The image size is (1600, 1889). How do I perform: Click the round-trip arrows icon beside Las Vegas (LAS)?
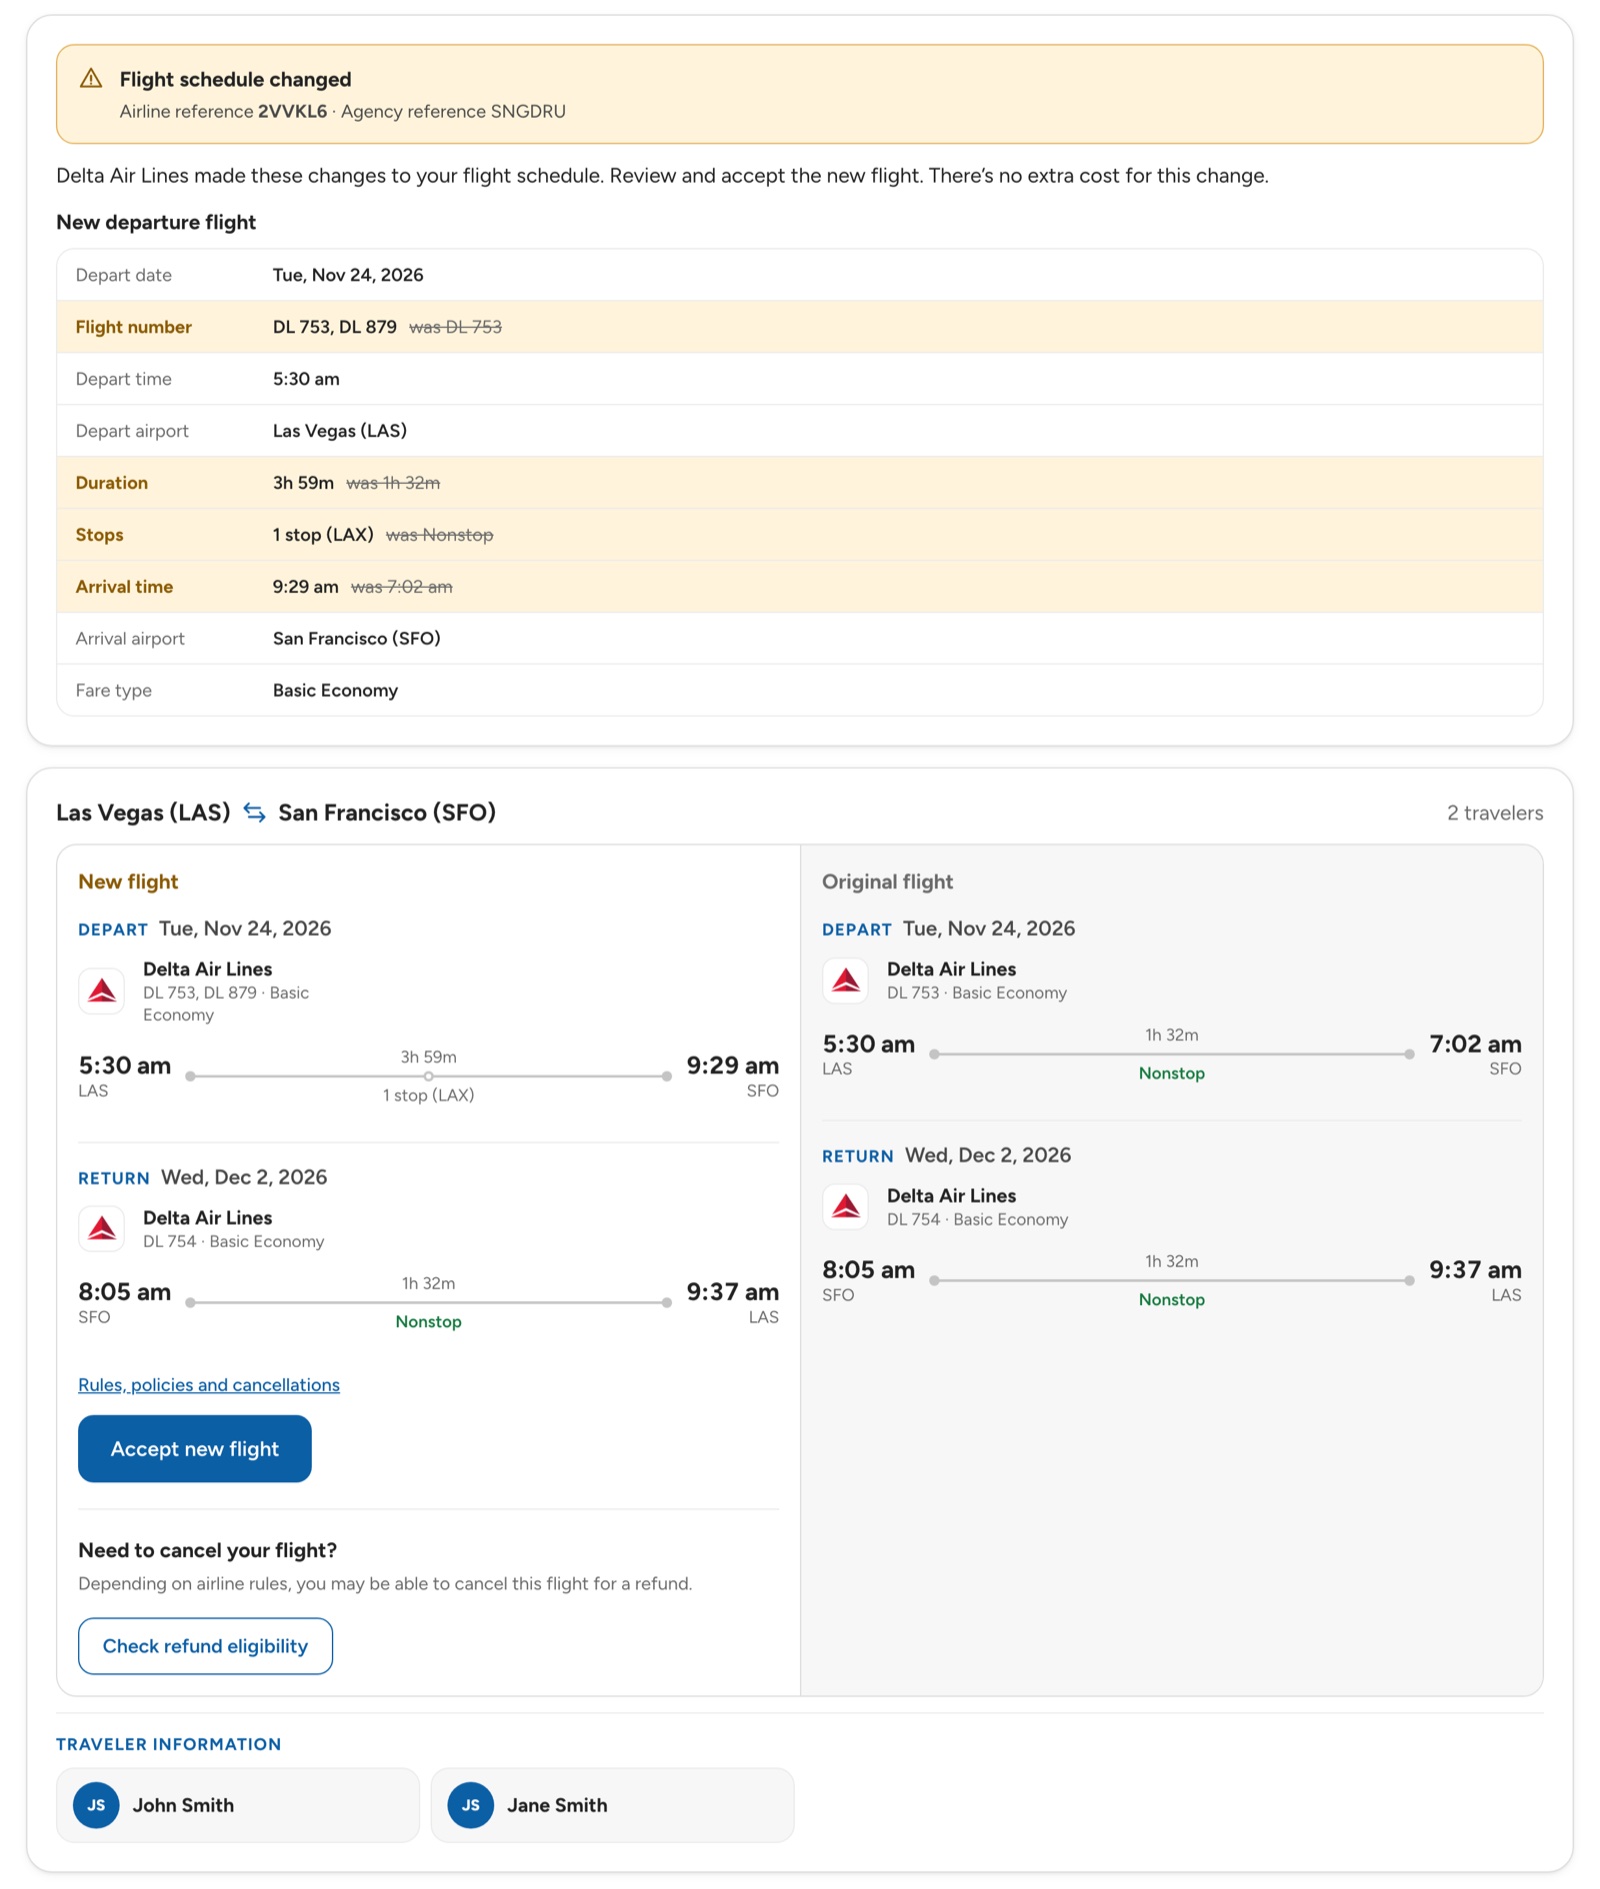pos(255,813)
